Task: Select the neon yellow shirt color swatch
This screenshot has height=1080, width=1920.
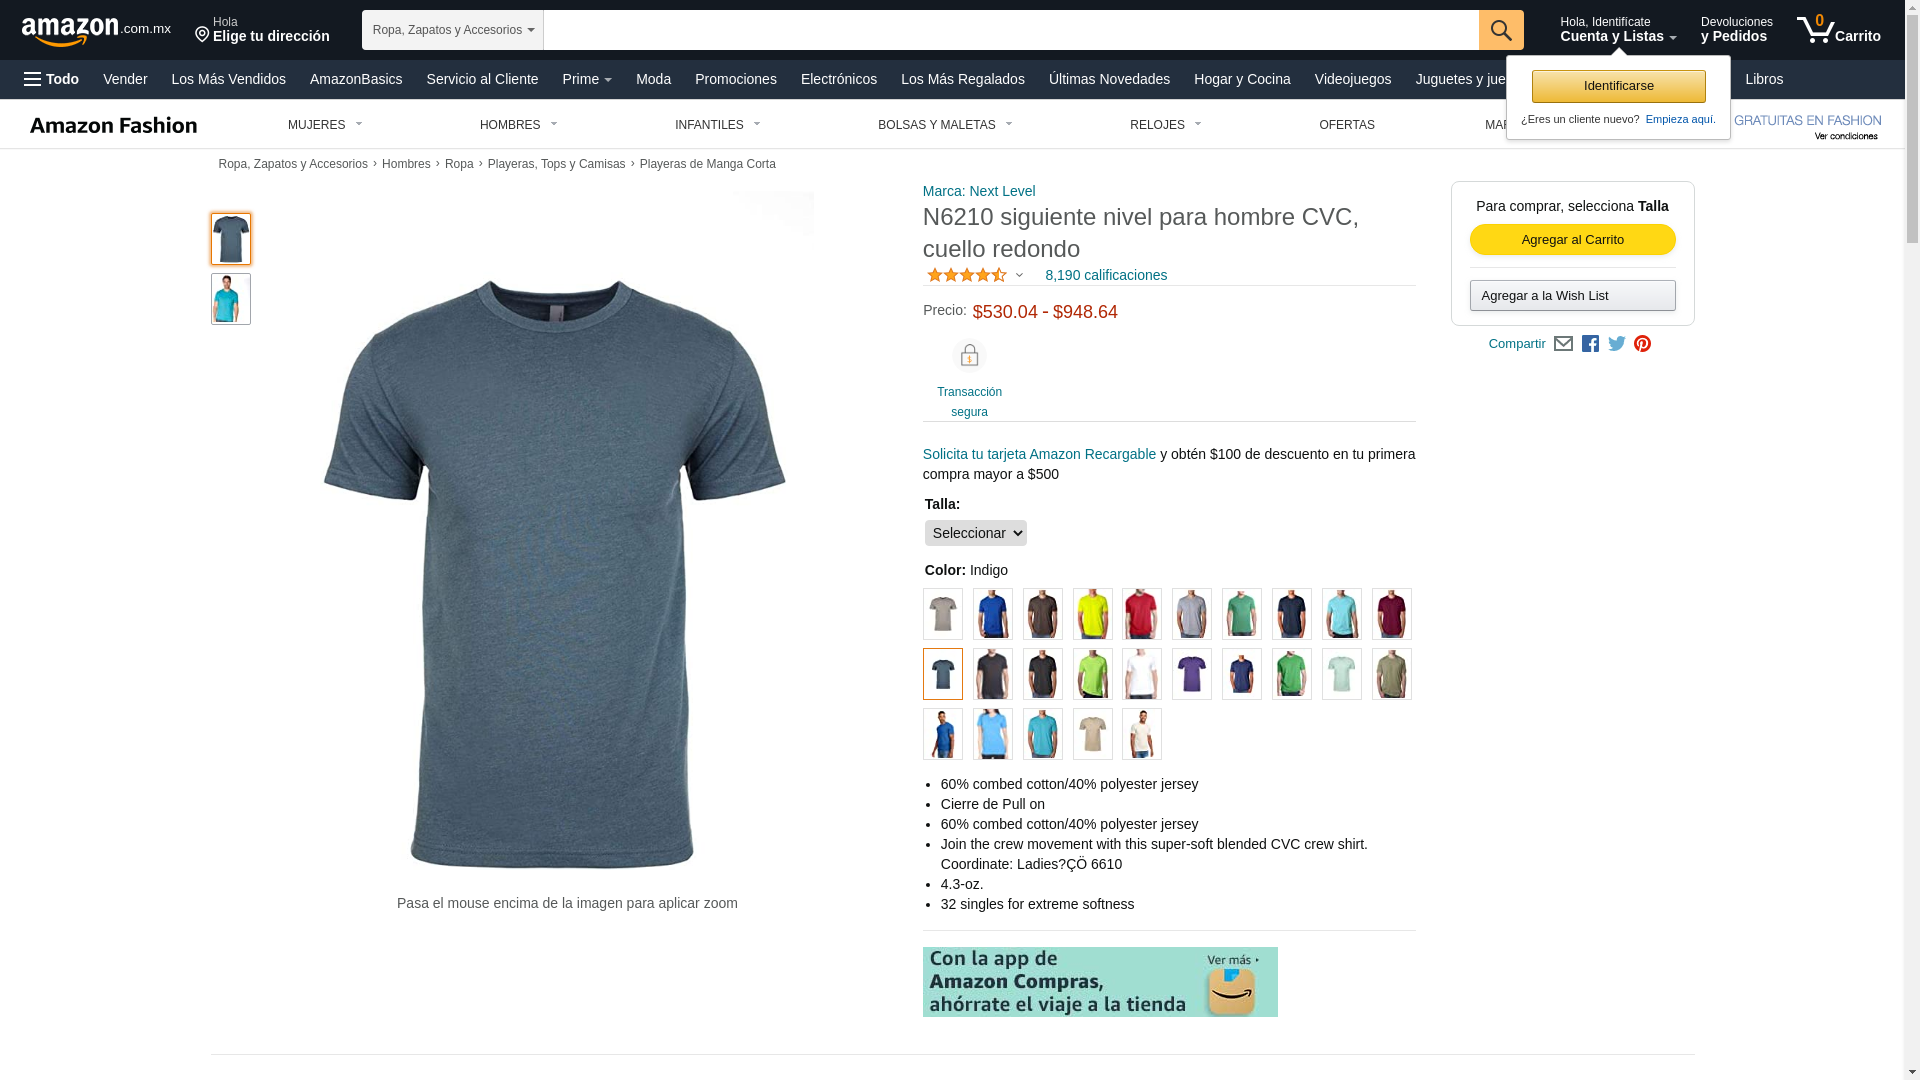Action: [1092, 614]
